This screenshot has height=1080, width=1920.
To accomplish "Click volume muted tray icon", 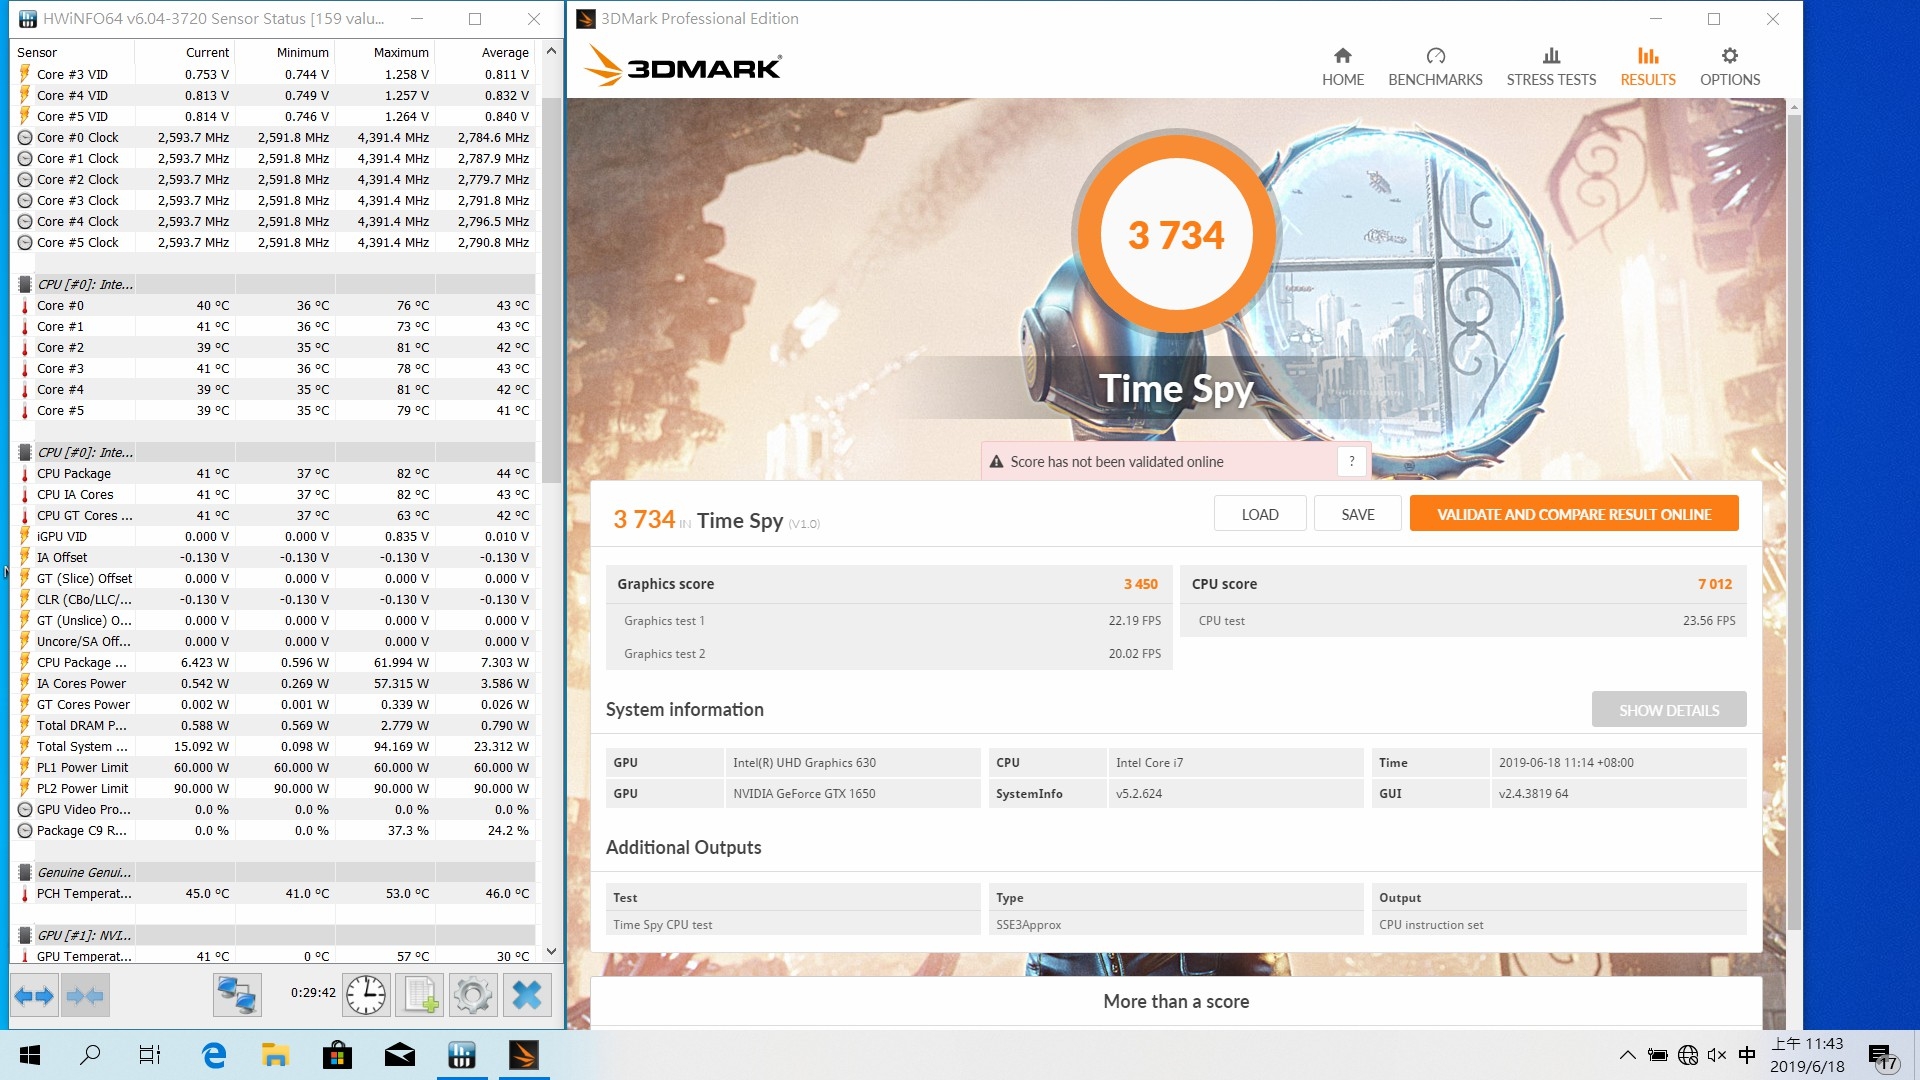I will pyautogui.click(x=1717, y=1055).
